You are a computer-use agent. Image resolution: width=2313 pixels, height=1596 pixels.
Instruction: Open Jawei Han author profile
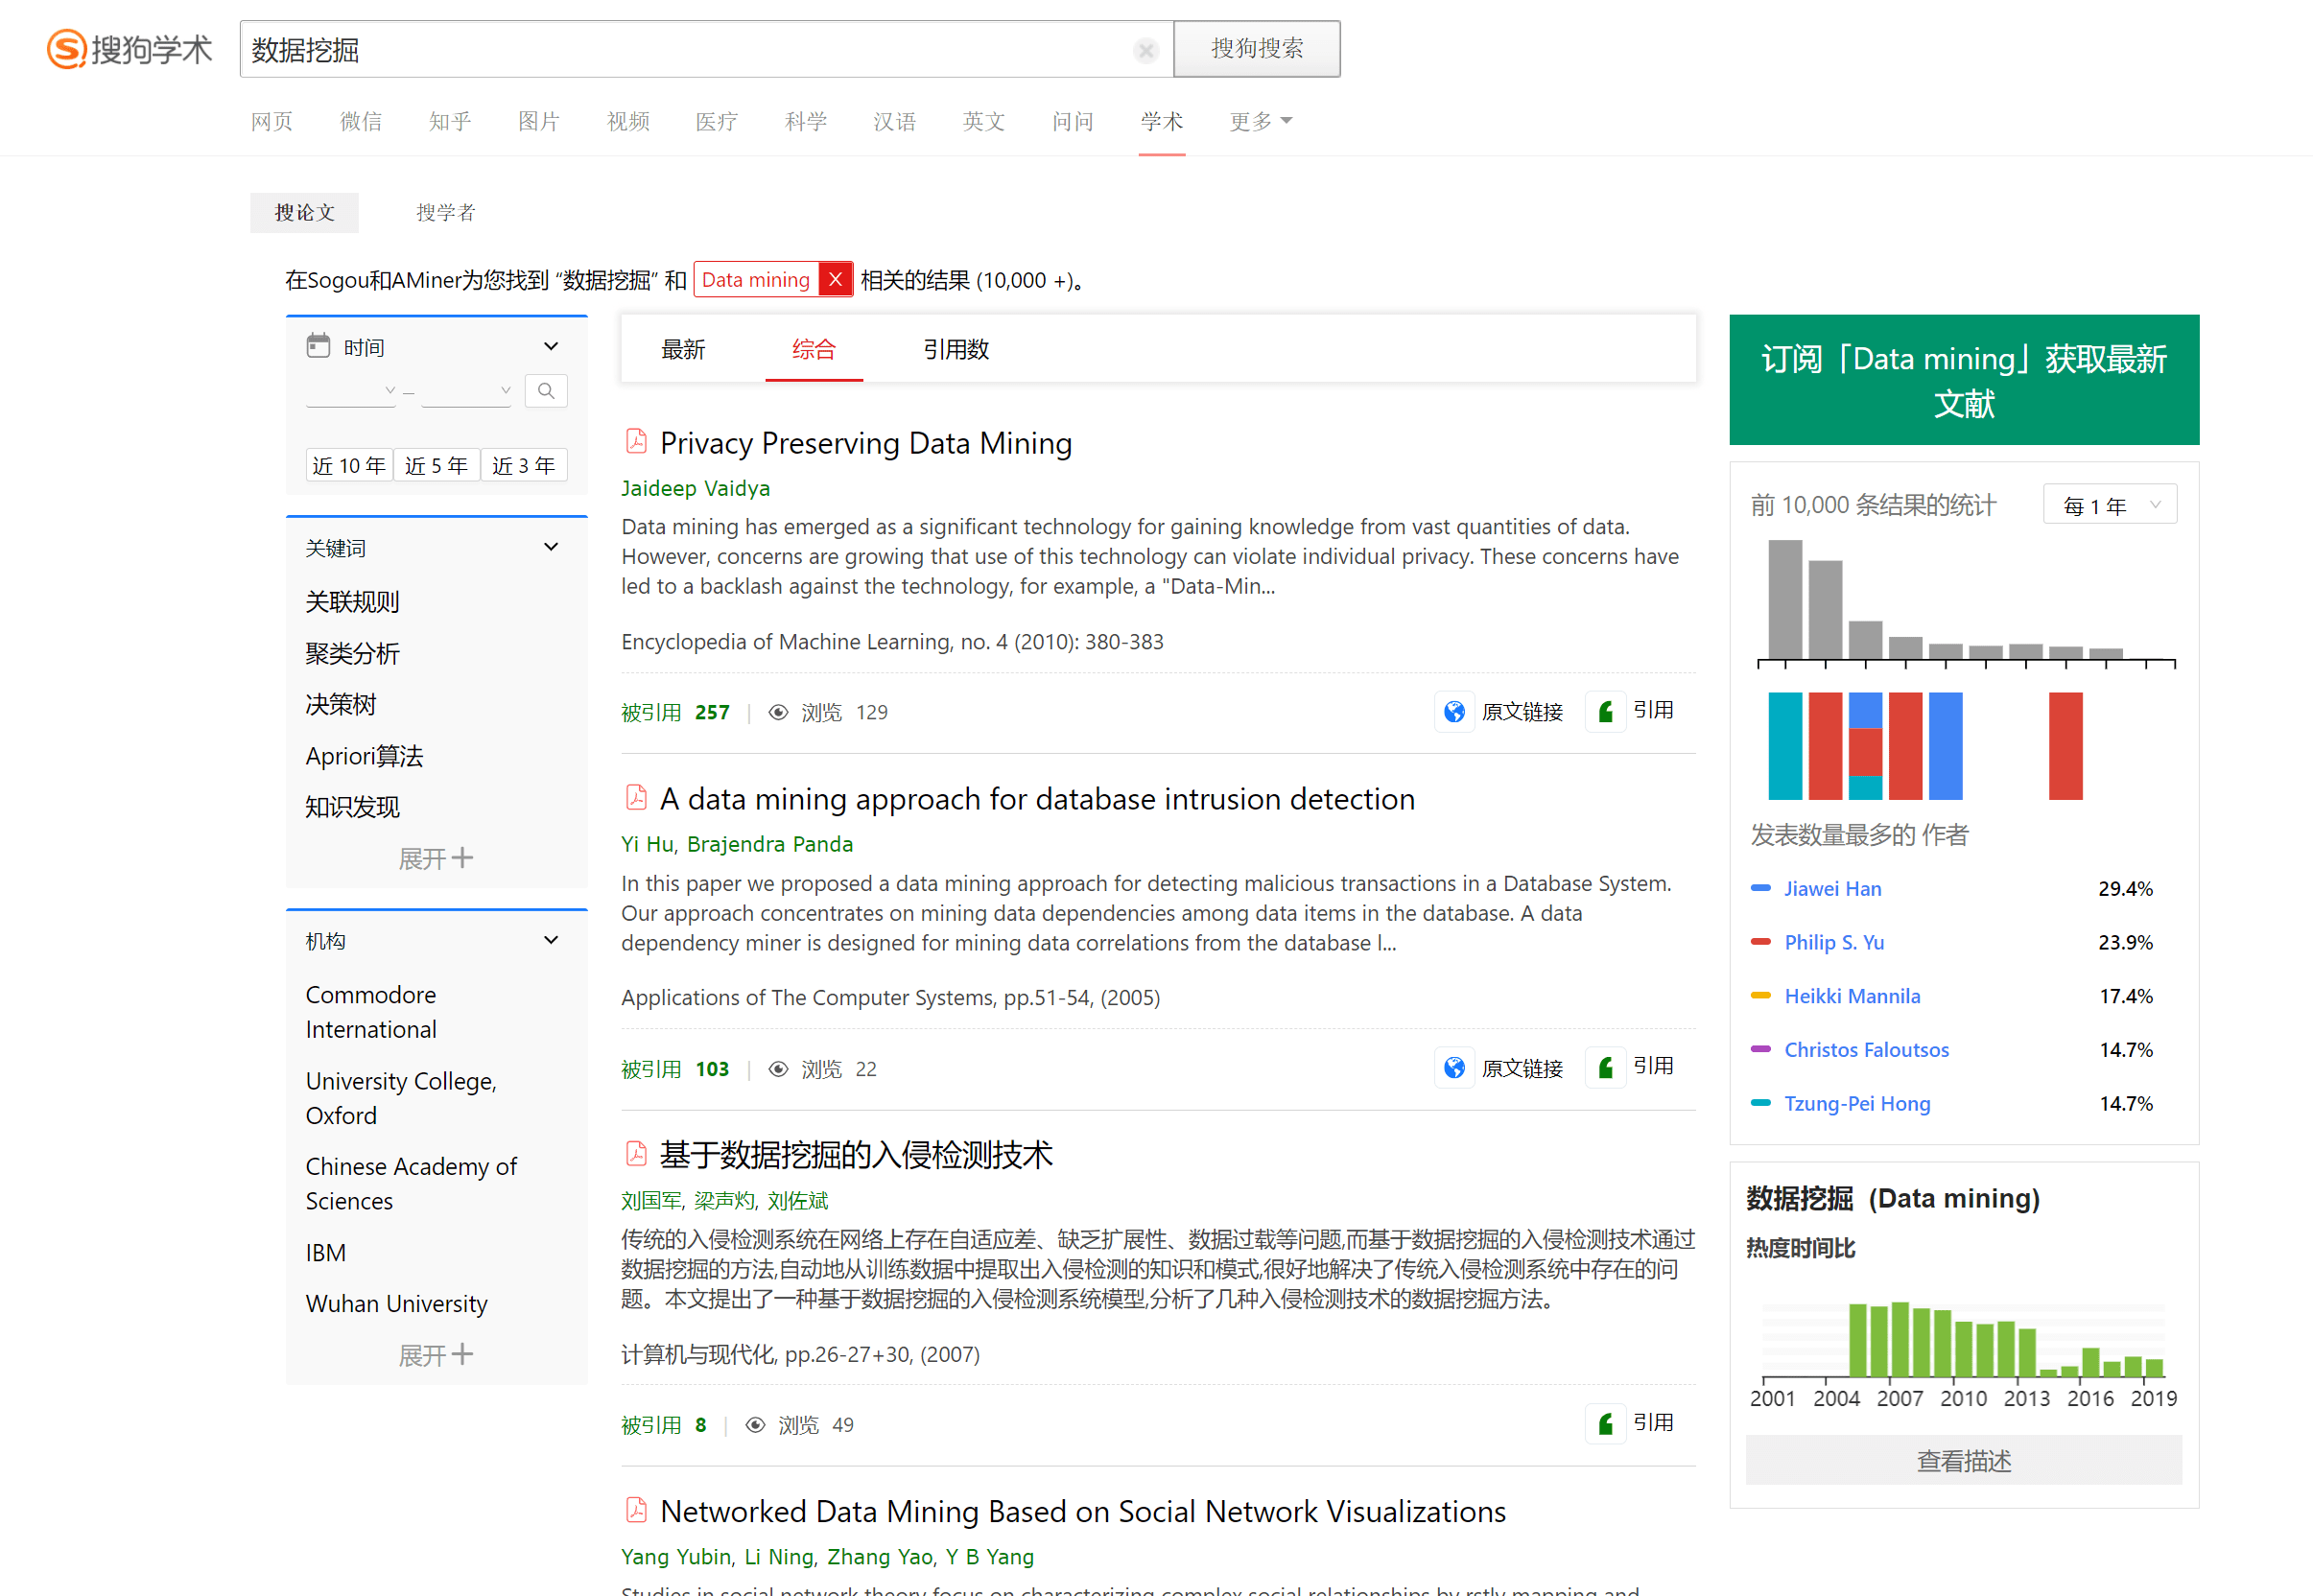click(1833, 888)
